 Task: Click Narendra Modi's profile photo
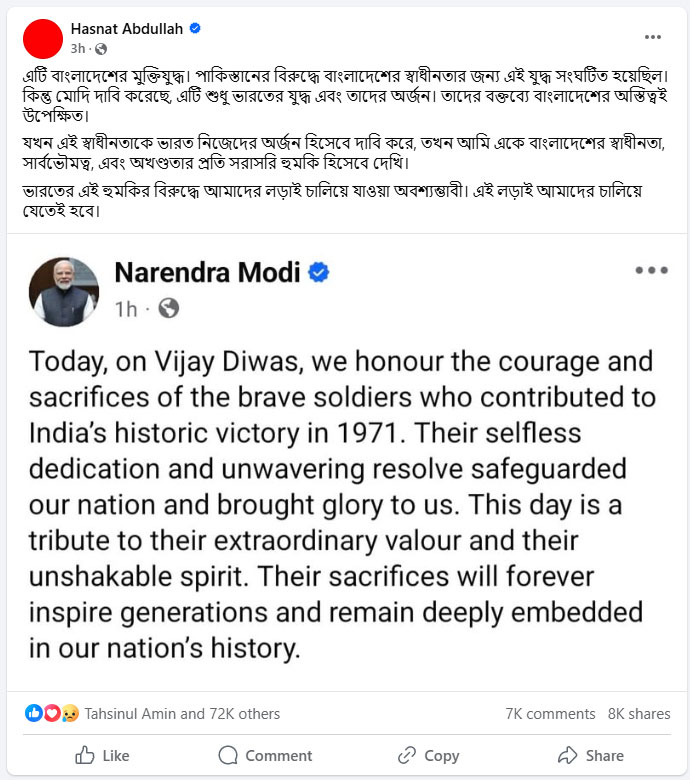65,292
